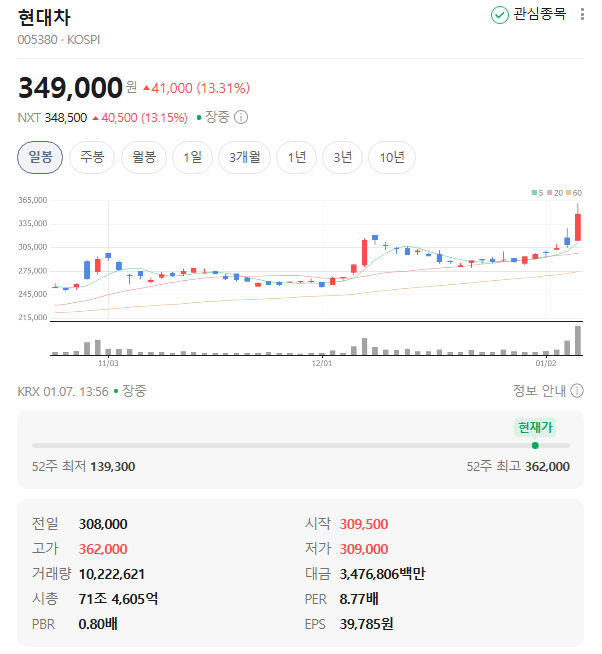Switch to the 월봉 monthly chart
602x654 pixels.
(144, 157)
